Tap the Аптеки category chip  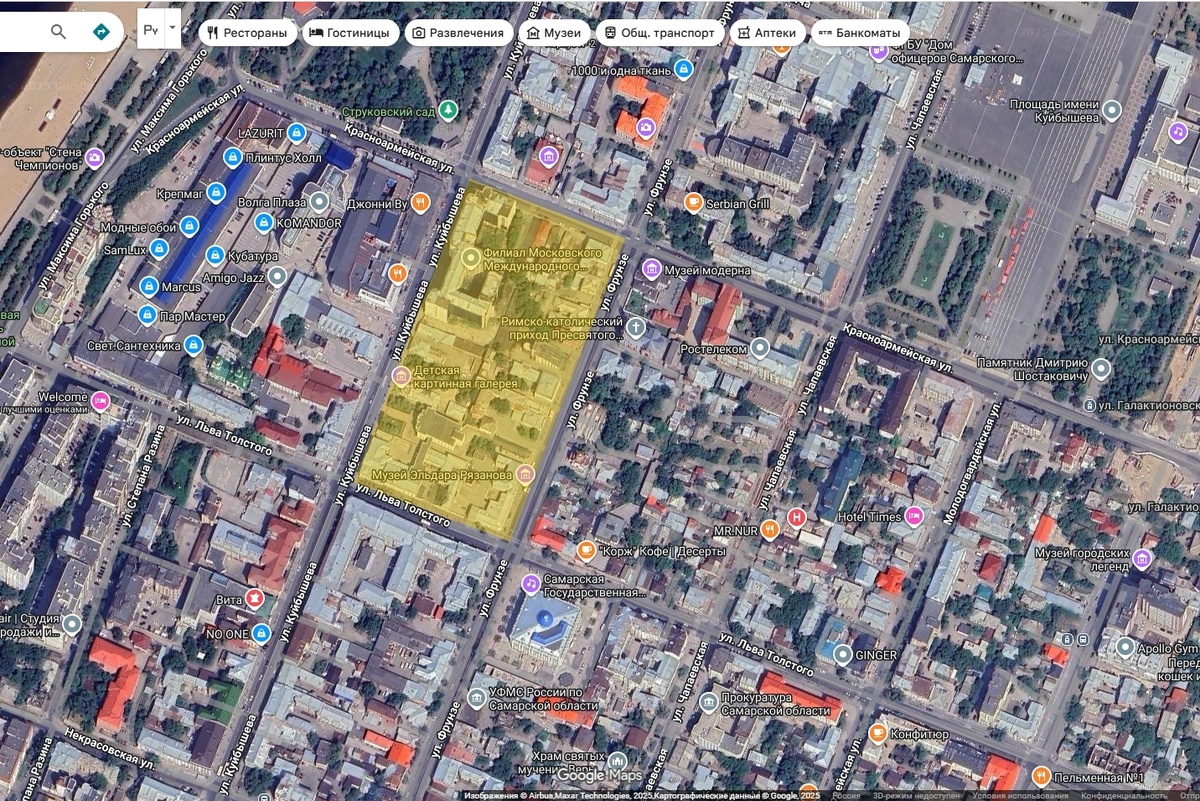pyautogui.click(x=768, y=33)
